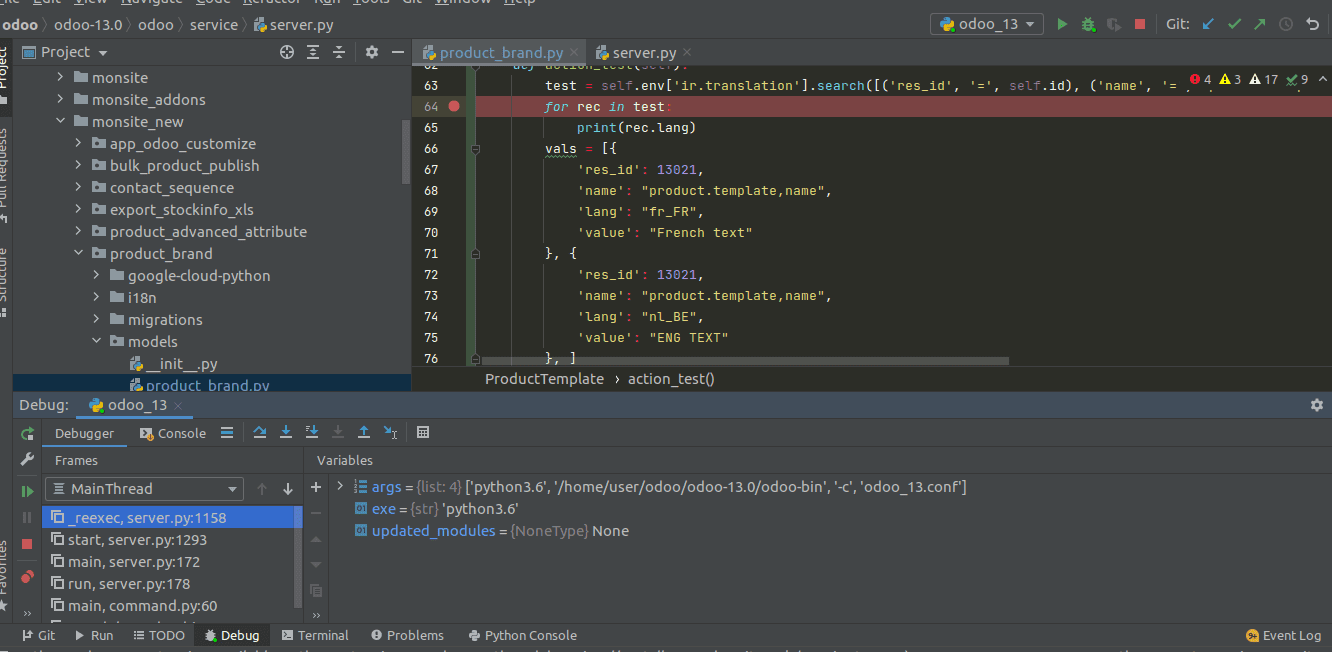Click Git Commit checkmark icon
This screenshot has height=652, width=1332.
1234,24
